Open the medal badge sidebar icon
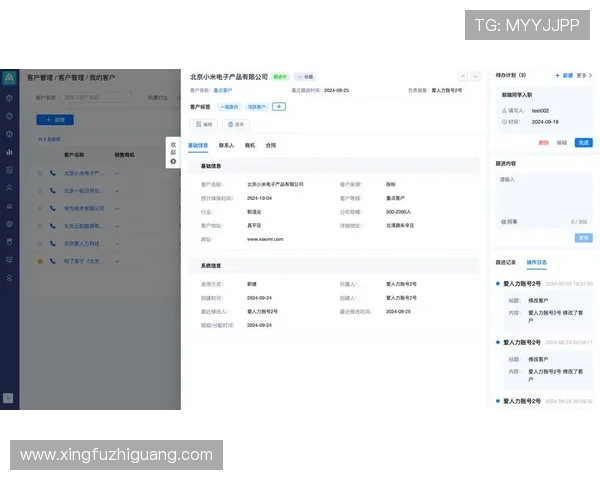This screenshot has height=480, width=600. (9, 242)
